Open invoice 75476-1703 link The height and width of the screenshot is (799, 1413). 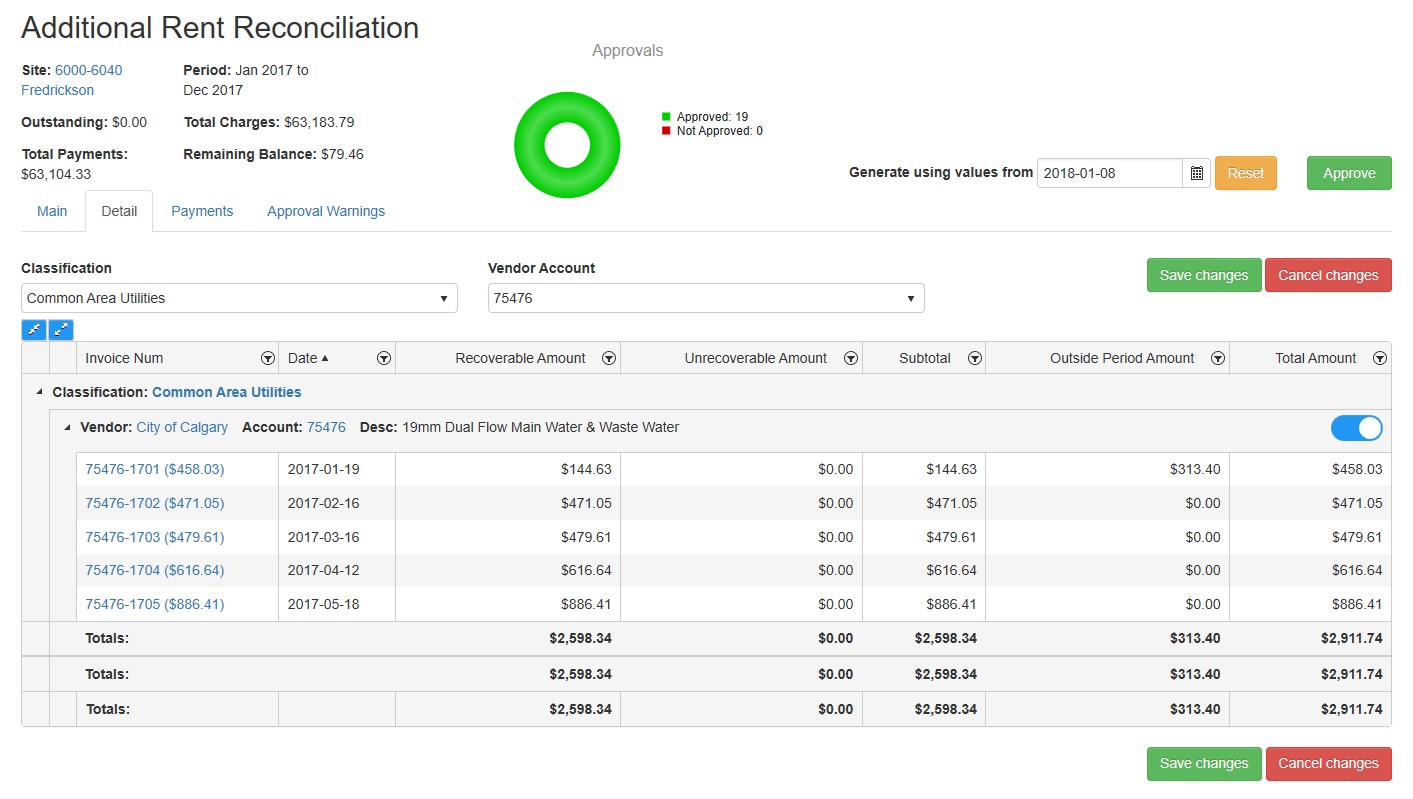(154, 537)
